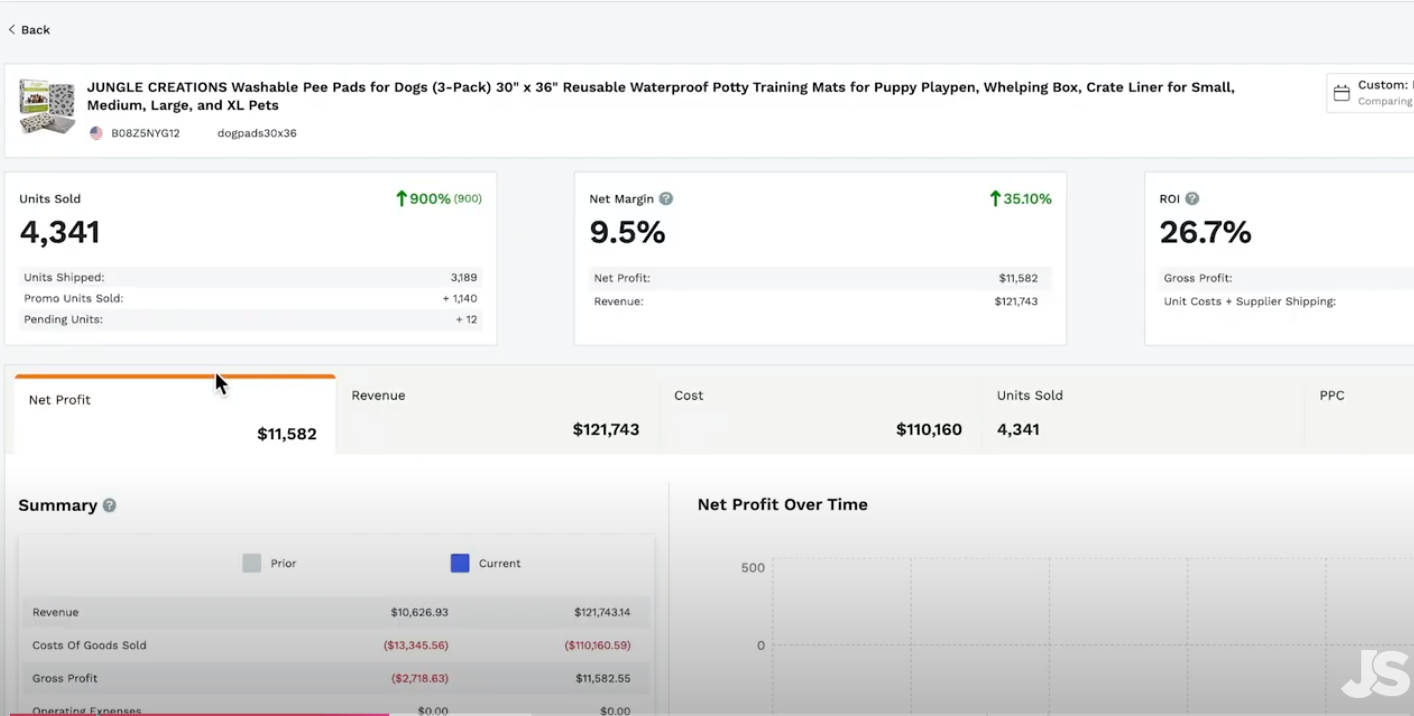Click the Back chevron arrow icon
The image size is (1414, 716).
(12, 30)
